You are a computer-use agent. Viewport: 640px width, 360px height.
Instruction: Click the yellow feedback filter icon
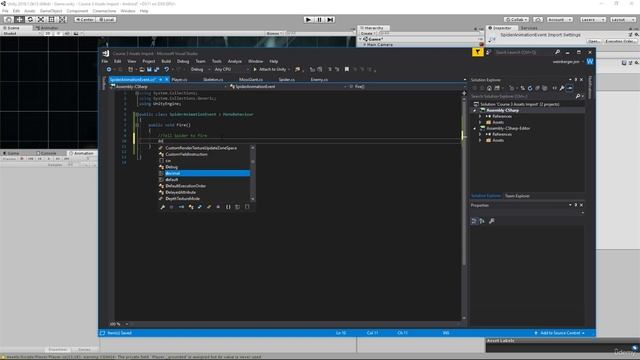(478, 52)
